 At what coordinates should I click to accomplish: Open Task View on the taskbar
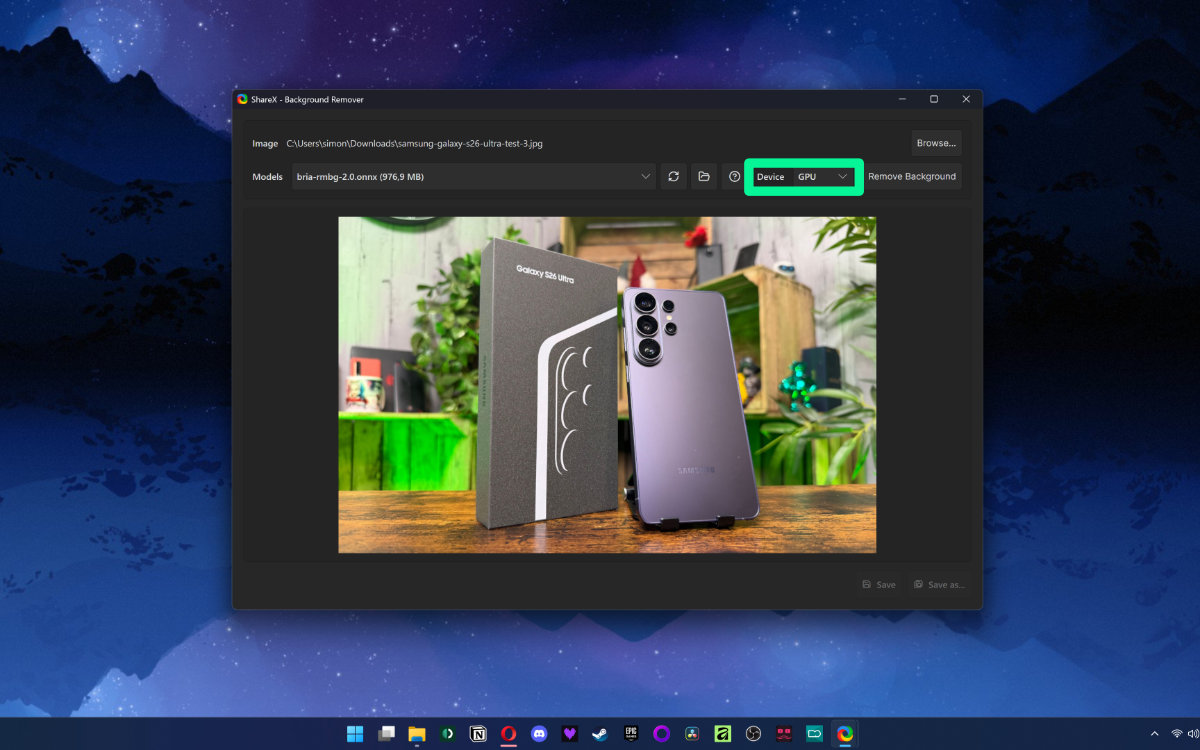click(386, 734)
